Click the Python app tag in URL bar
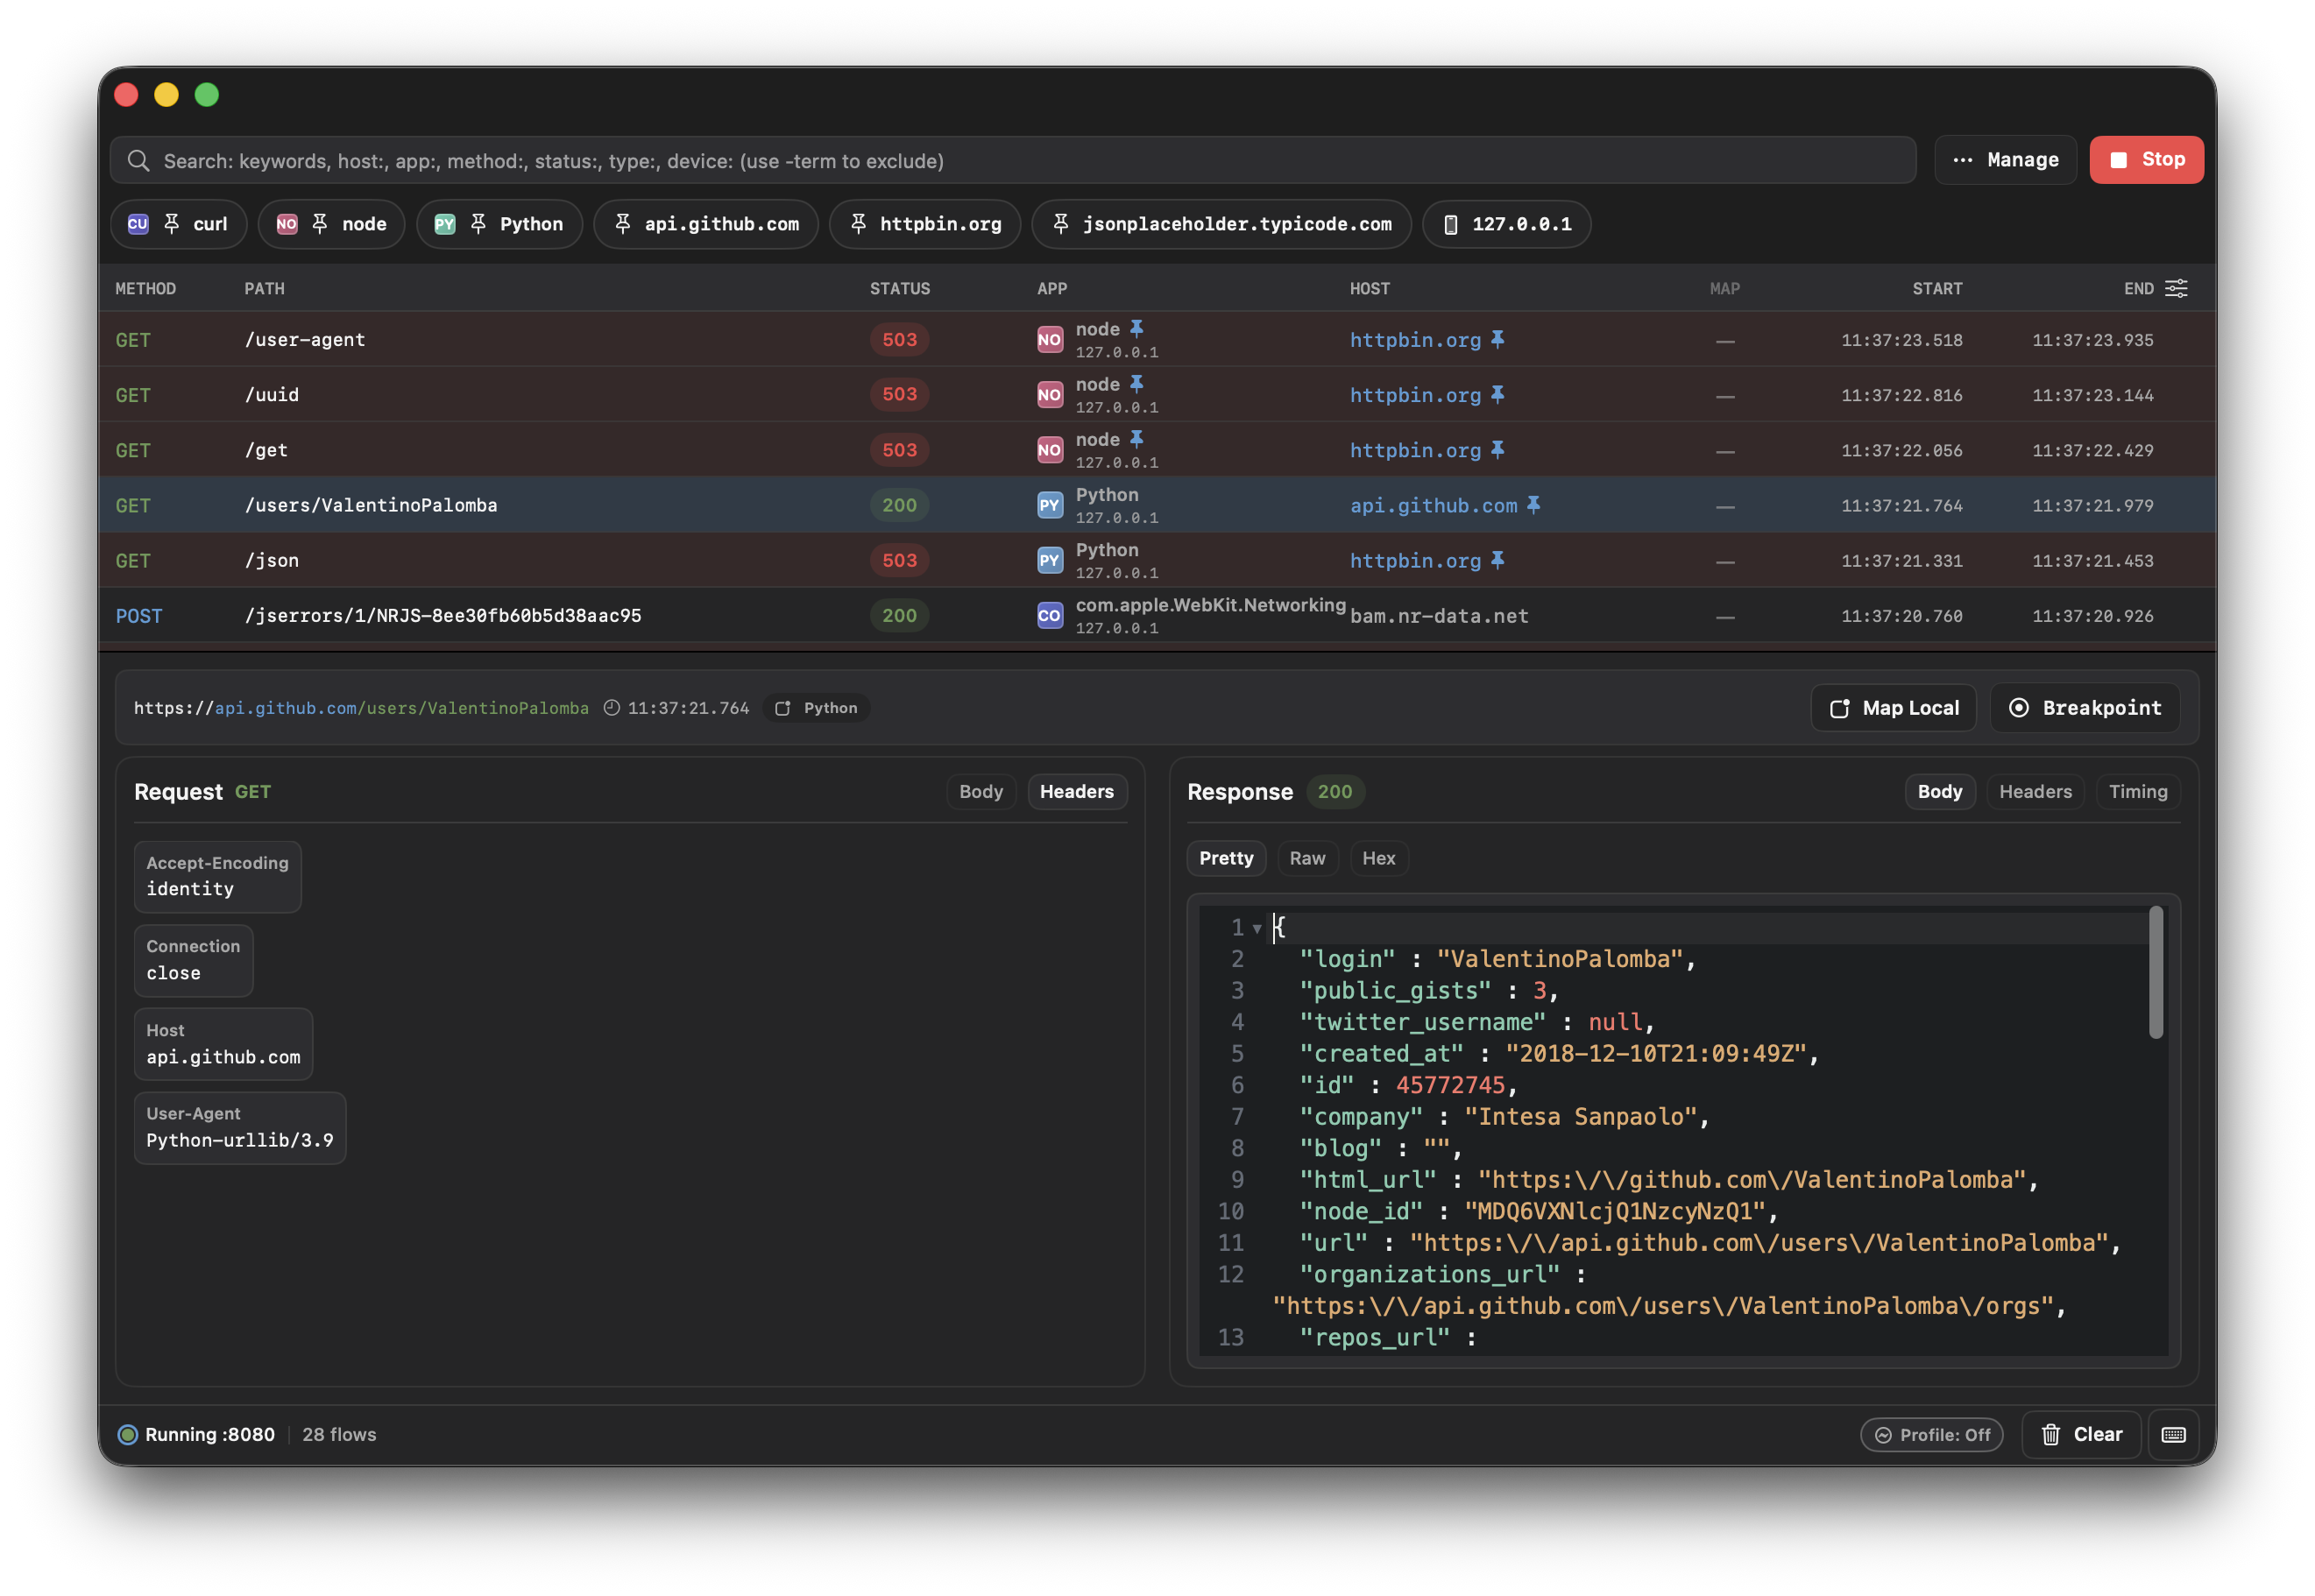This screenshot has height=1596, width=2315. [816, 708]
